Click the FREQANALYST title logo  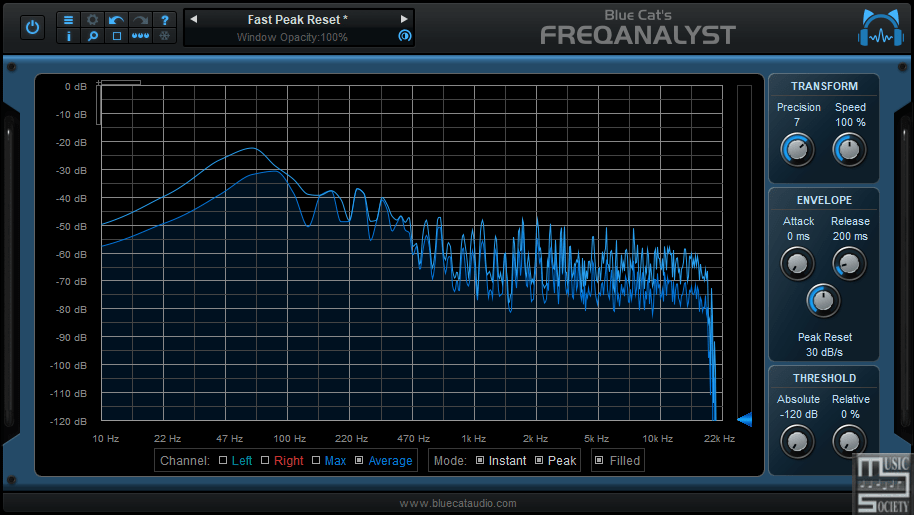638,36
